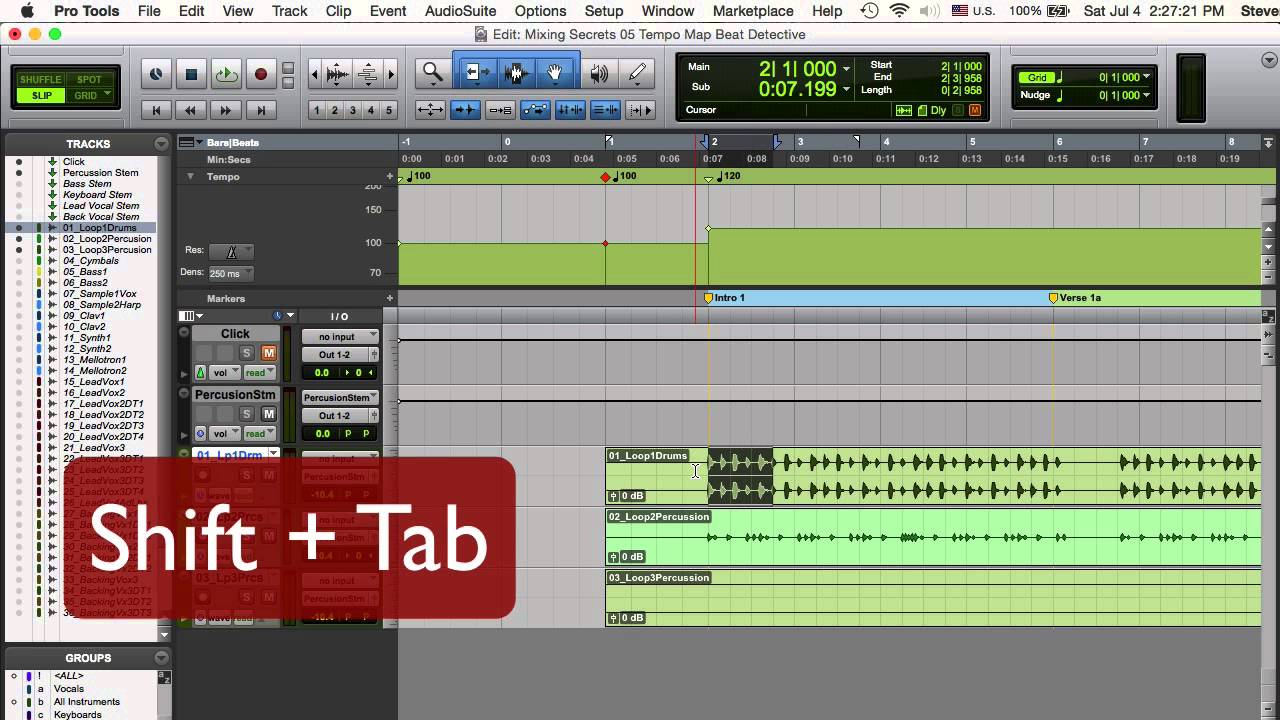The width and height of the screenshot is (1280, 720).
Task: Unmute the Click track
Action: [268, 353]
